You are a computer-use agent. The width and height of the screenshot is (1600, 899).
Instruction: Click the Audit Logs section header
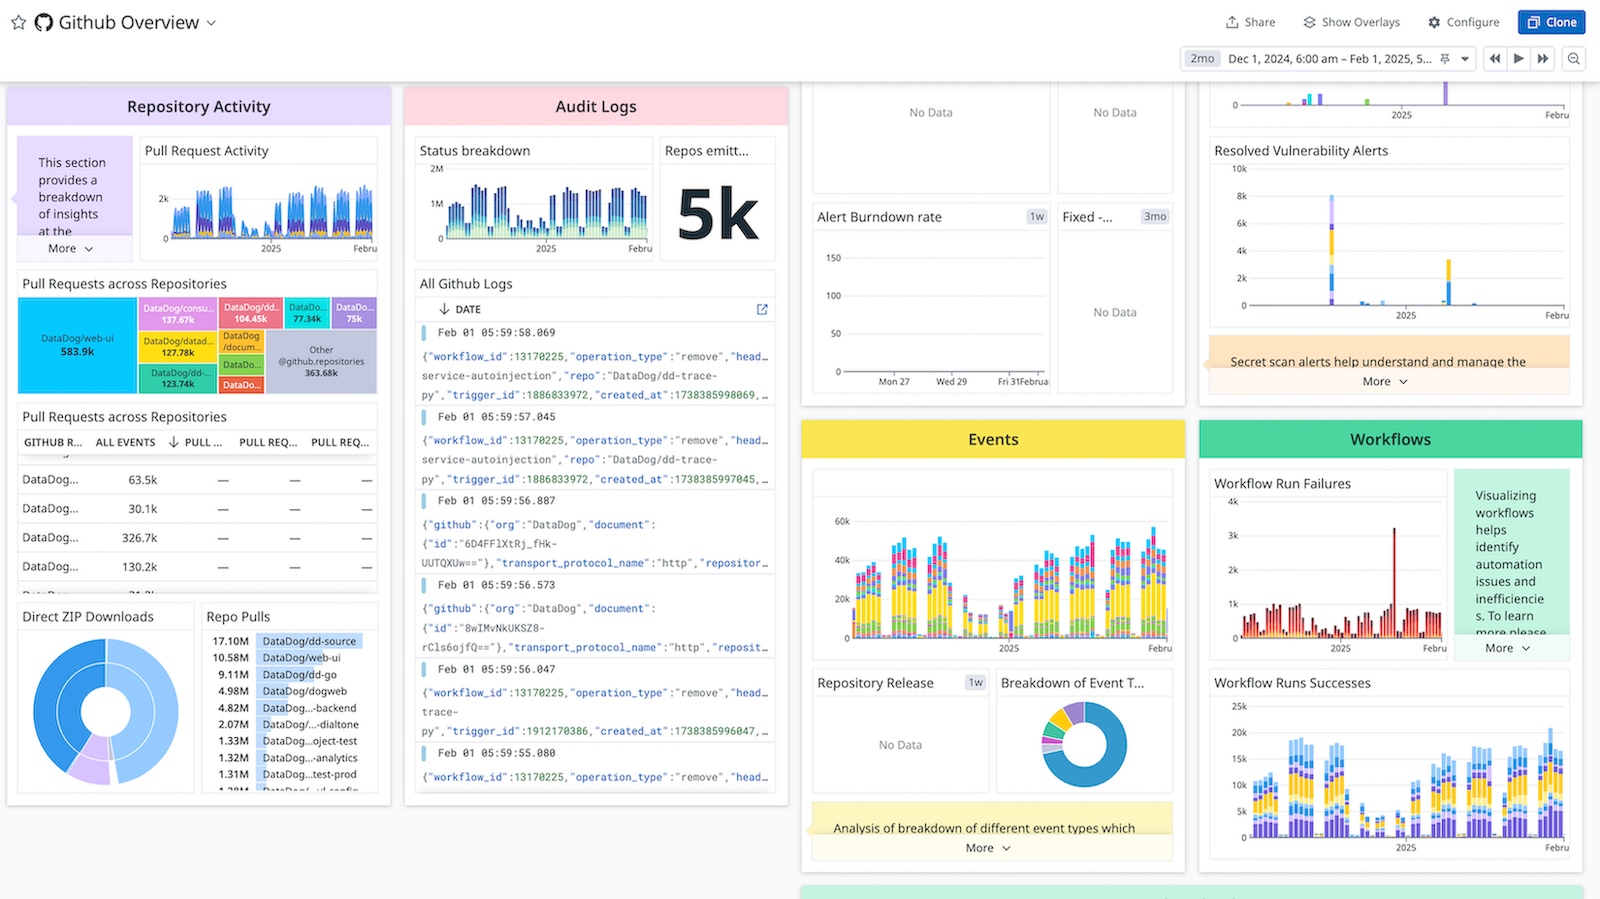click(596, 107)
